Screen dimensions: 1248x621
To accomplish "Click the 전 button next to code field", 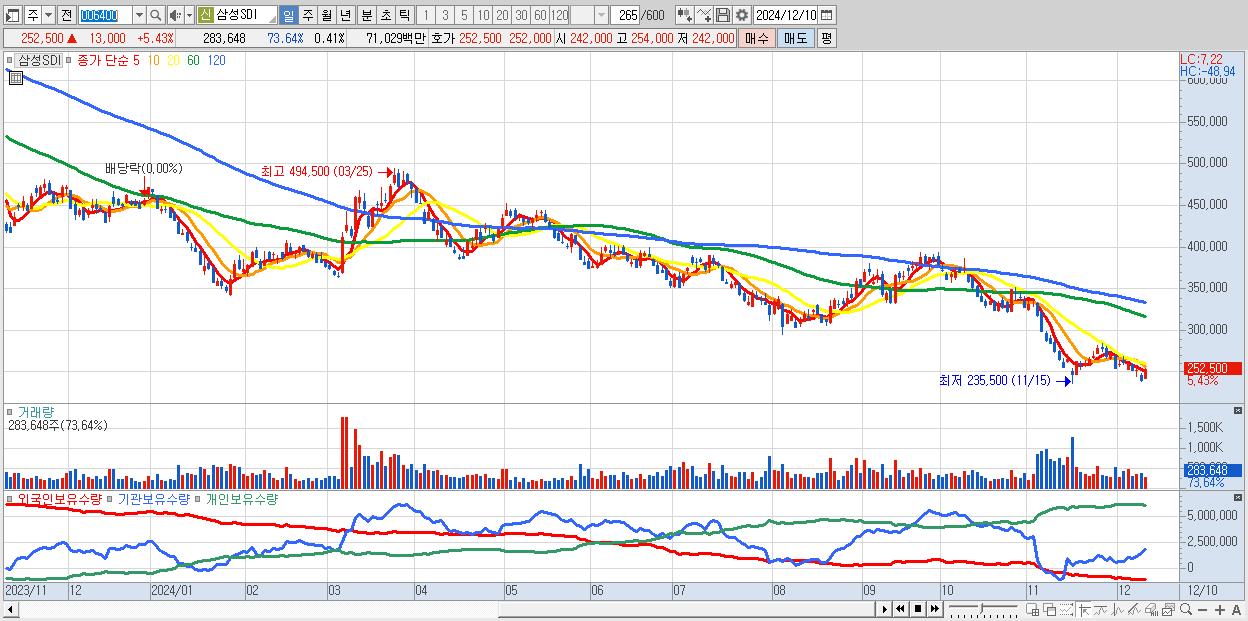I will pyautogui.click(x=66, y=15).
